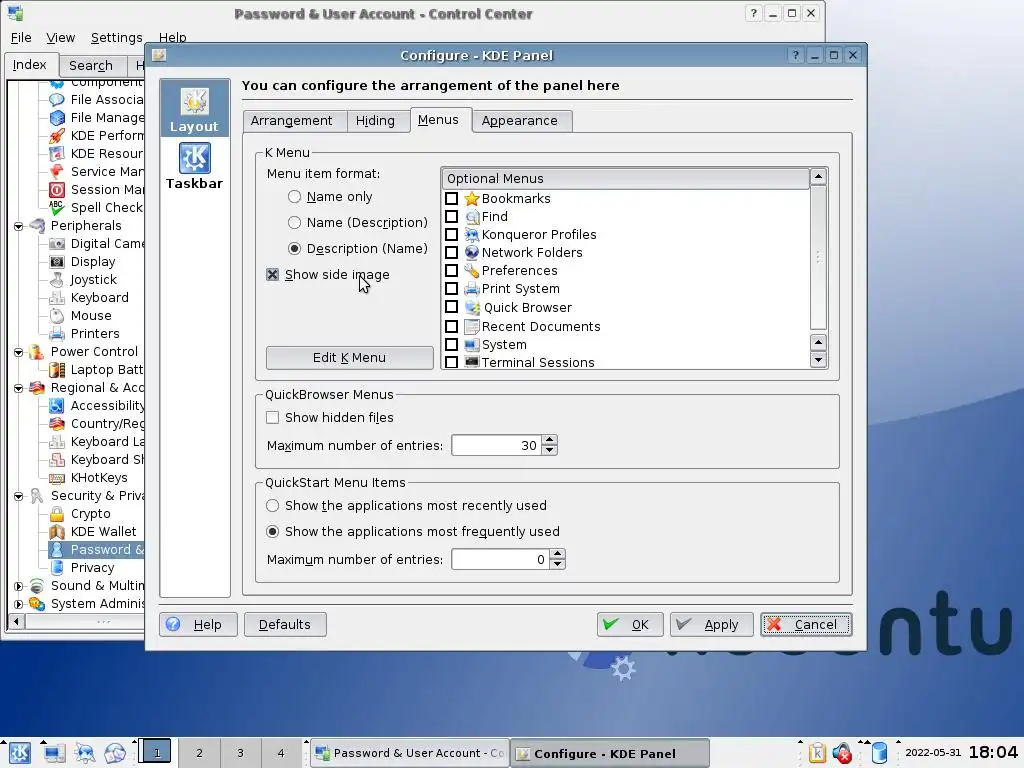Collapse the Power Control tree branch
This screenshot has height=768, width=1024.
(x=18, y=352)
